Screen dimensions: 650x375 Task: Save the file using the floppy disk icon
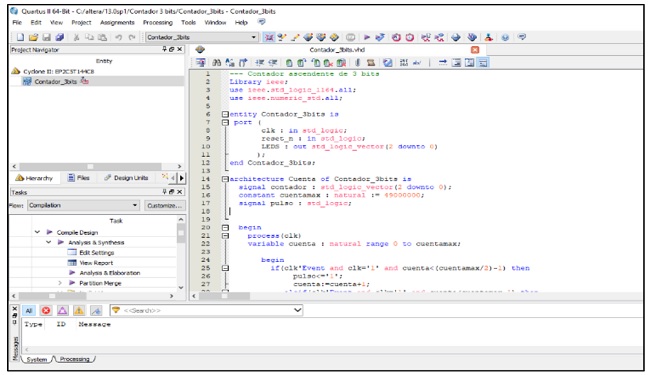(x=46, y=37)
